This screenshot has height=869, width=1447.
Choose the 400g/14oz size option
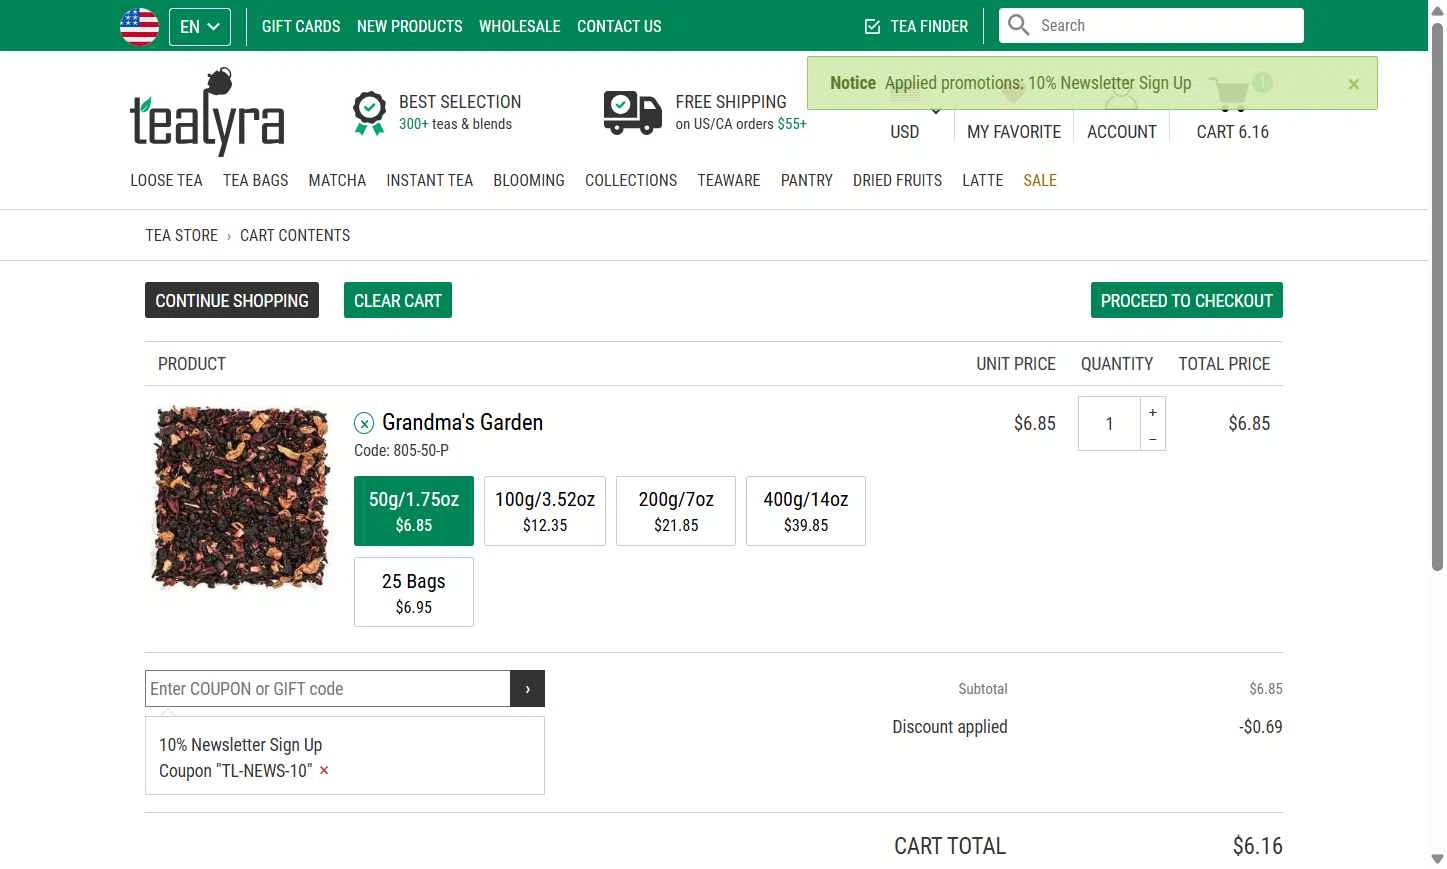coord(806,511)
